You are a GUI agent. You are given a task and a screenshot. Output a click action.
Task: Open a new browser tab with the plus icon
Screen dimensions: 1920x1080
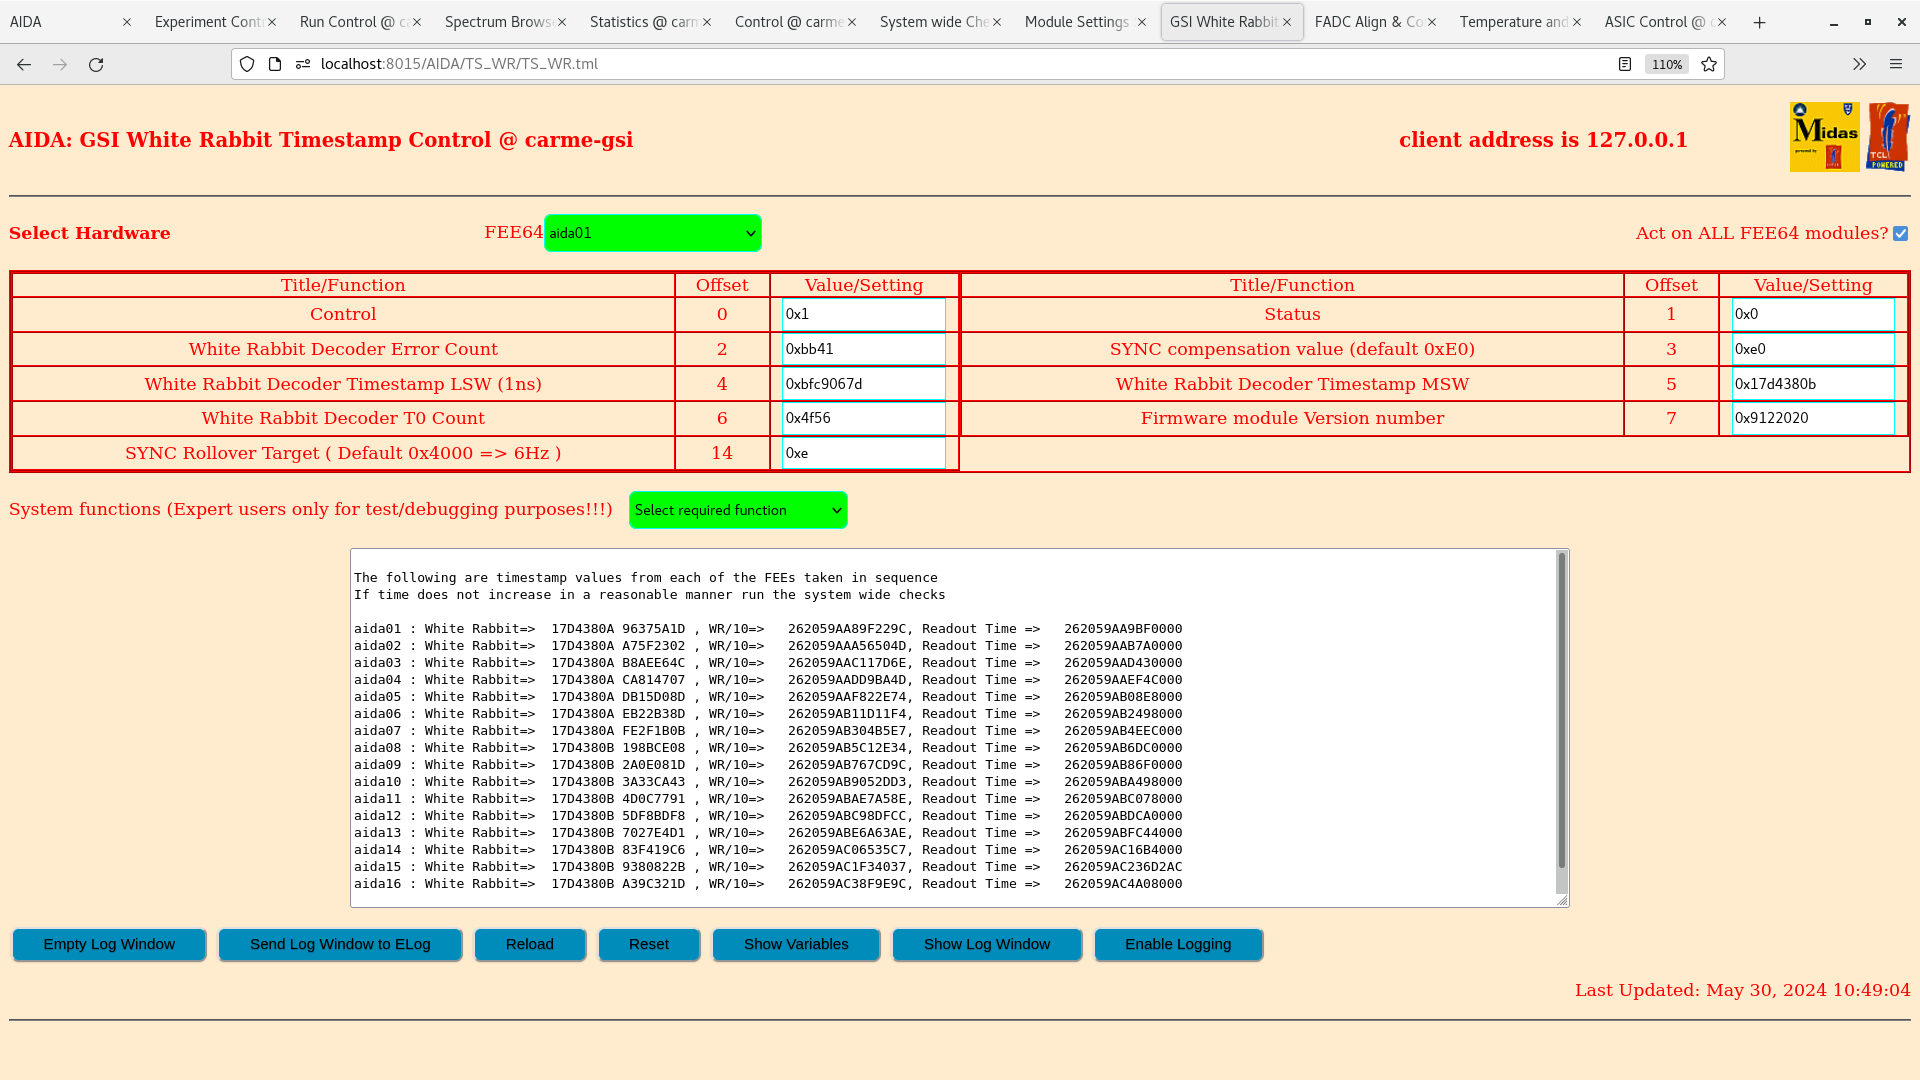(1760, 22)
